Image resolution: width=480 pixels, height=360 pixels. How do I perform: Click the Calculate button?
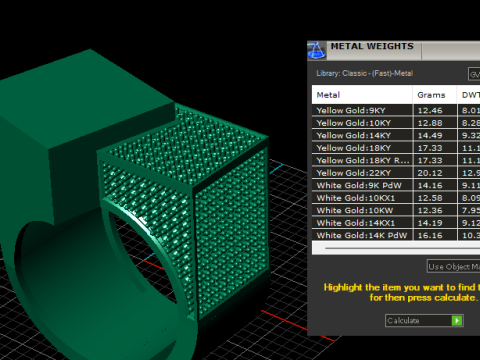click(x=424, y=321)
